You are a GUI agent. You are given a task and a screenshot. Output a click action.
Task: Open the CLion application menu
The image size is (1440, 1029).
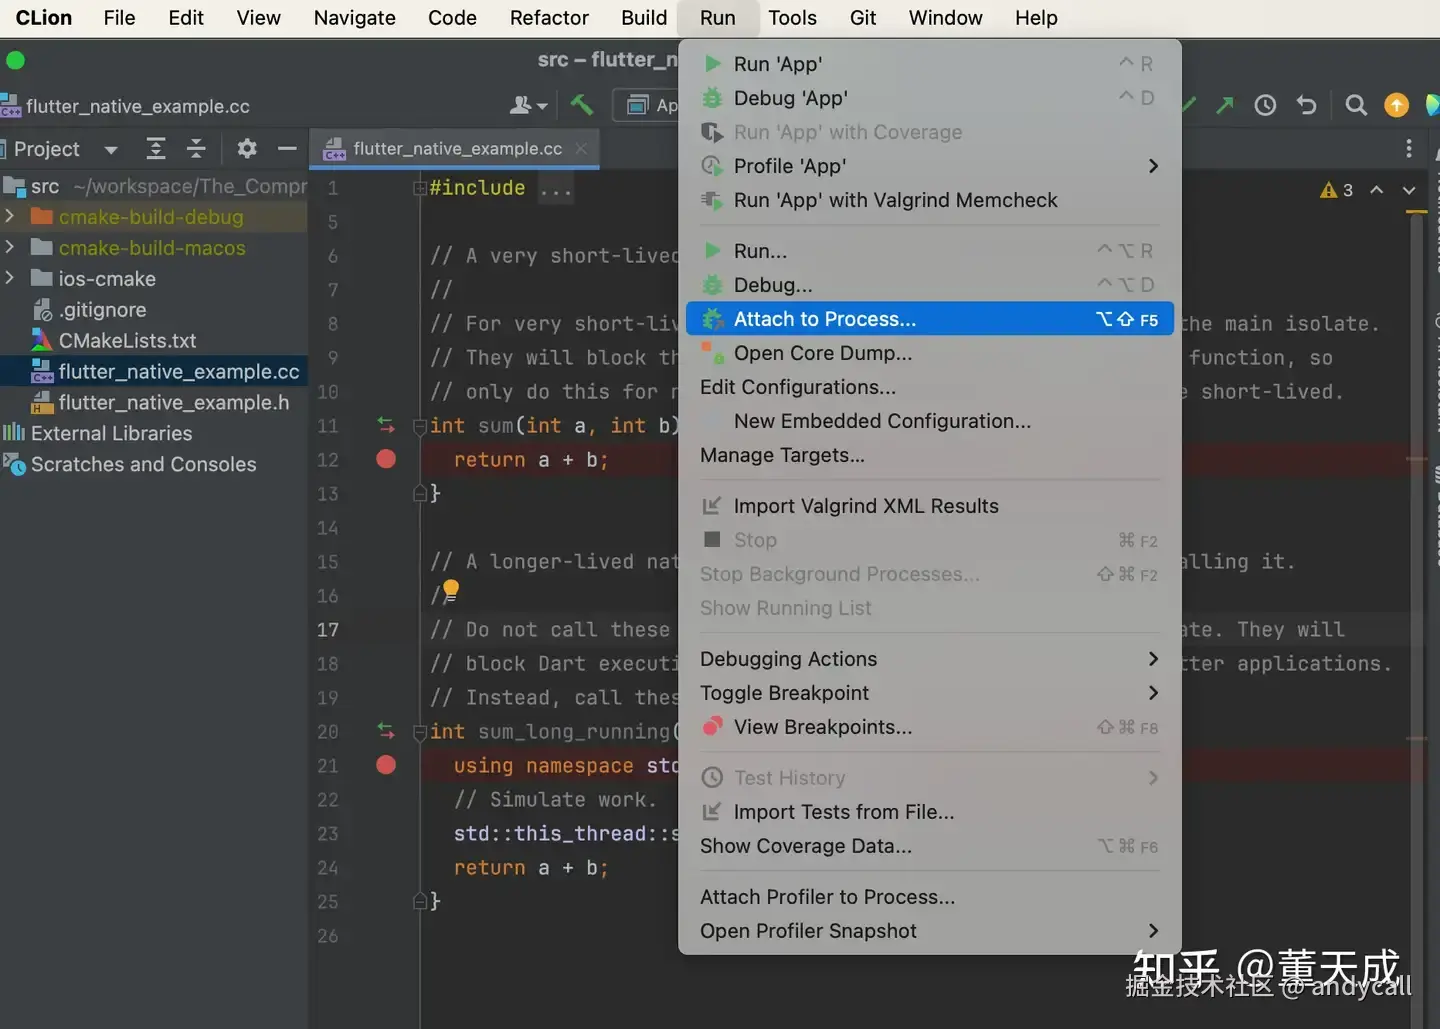(44, 18)
